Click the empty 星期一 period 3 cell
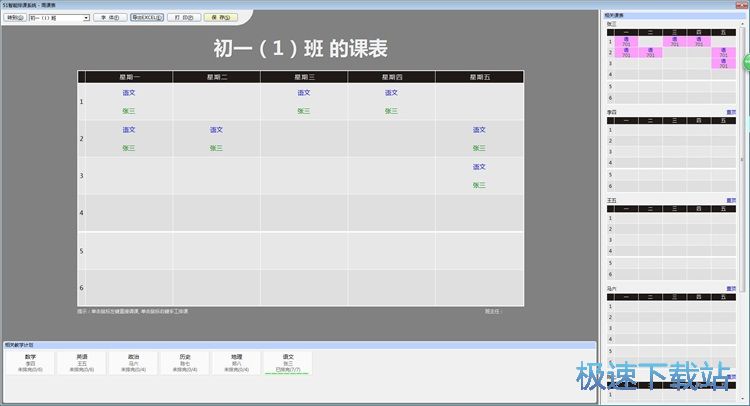 pyautogui.click(x=129, y=176)
